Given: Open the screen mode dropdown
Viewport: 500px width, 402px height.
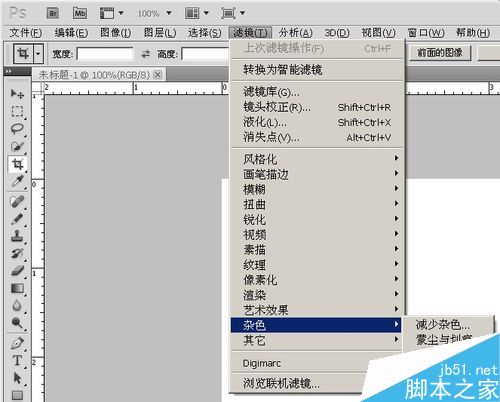Looking at the screenshot, I should coord(233,13).
